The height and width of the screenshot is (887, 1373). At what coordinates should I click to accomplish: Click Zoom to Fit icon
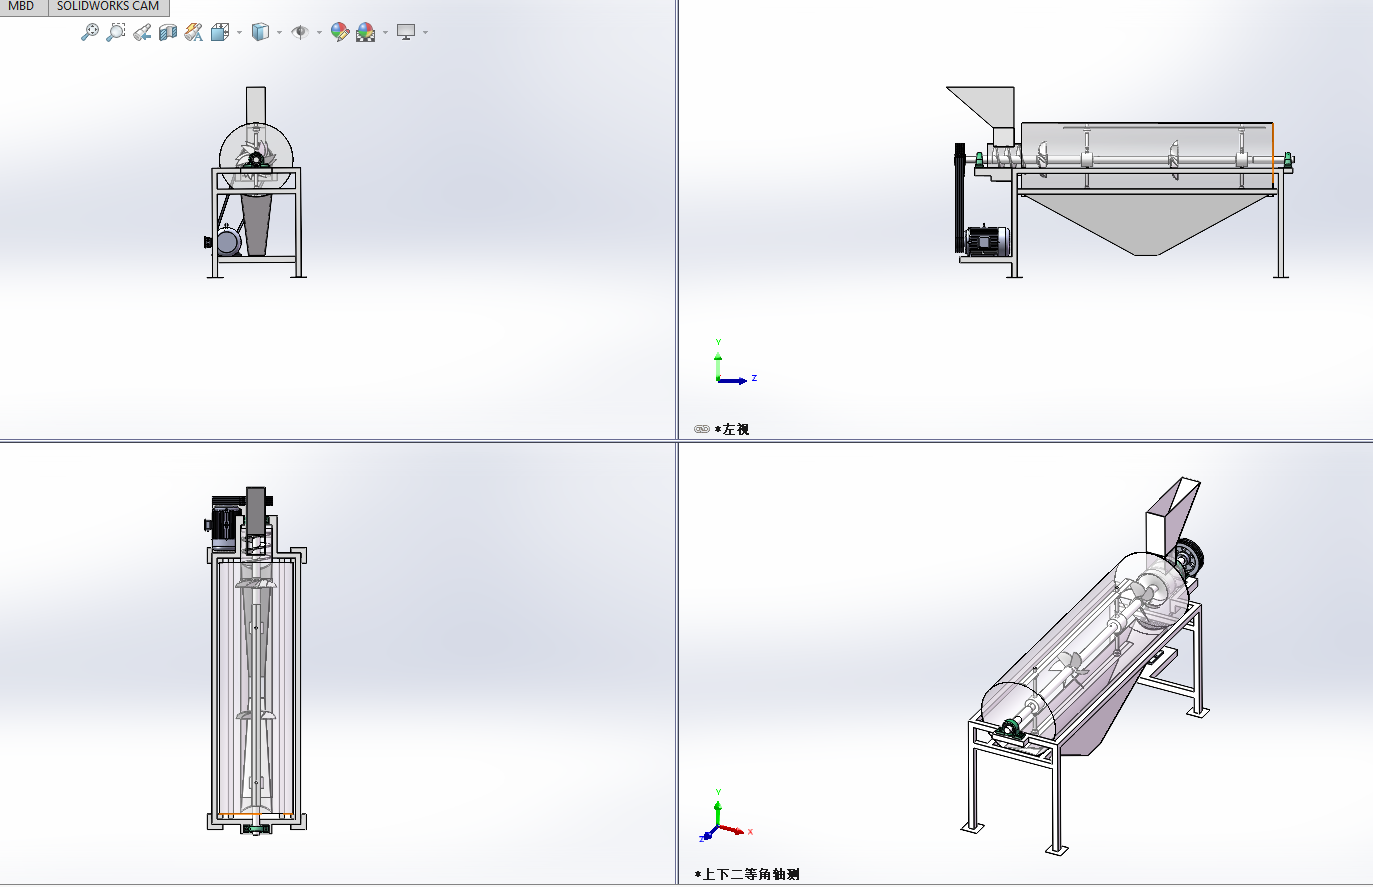[x=90, y=32]
